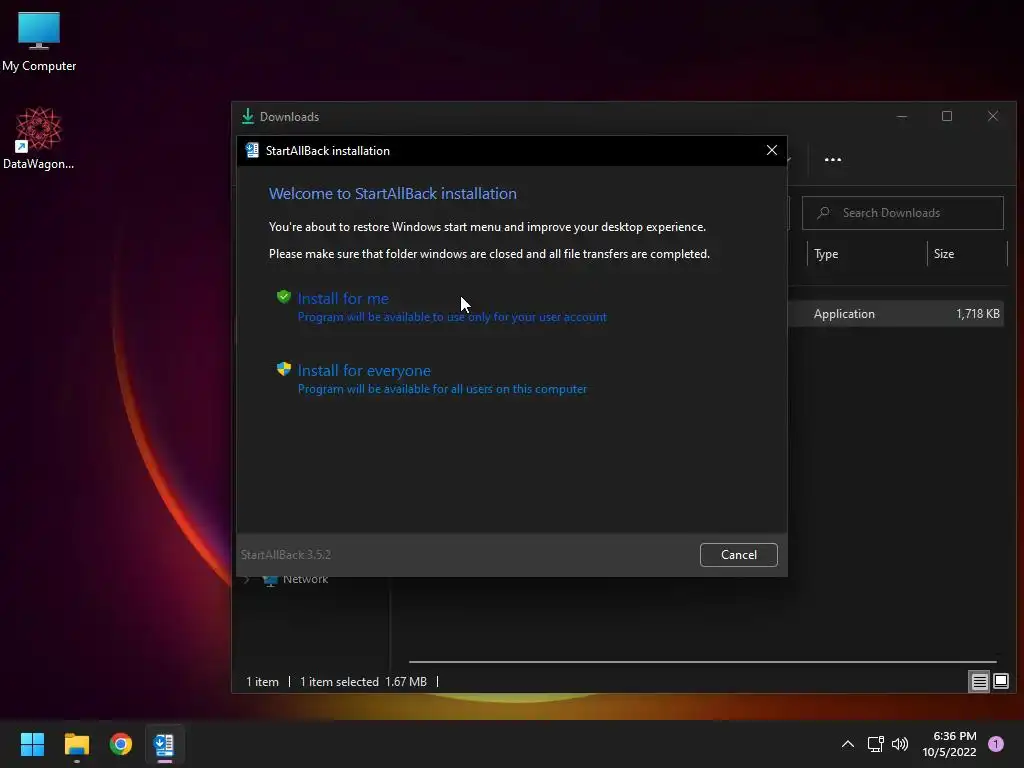
Task: Close the Downloads window
Action: 993,116
